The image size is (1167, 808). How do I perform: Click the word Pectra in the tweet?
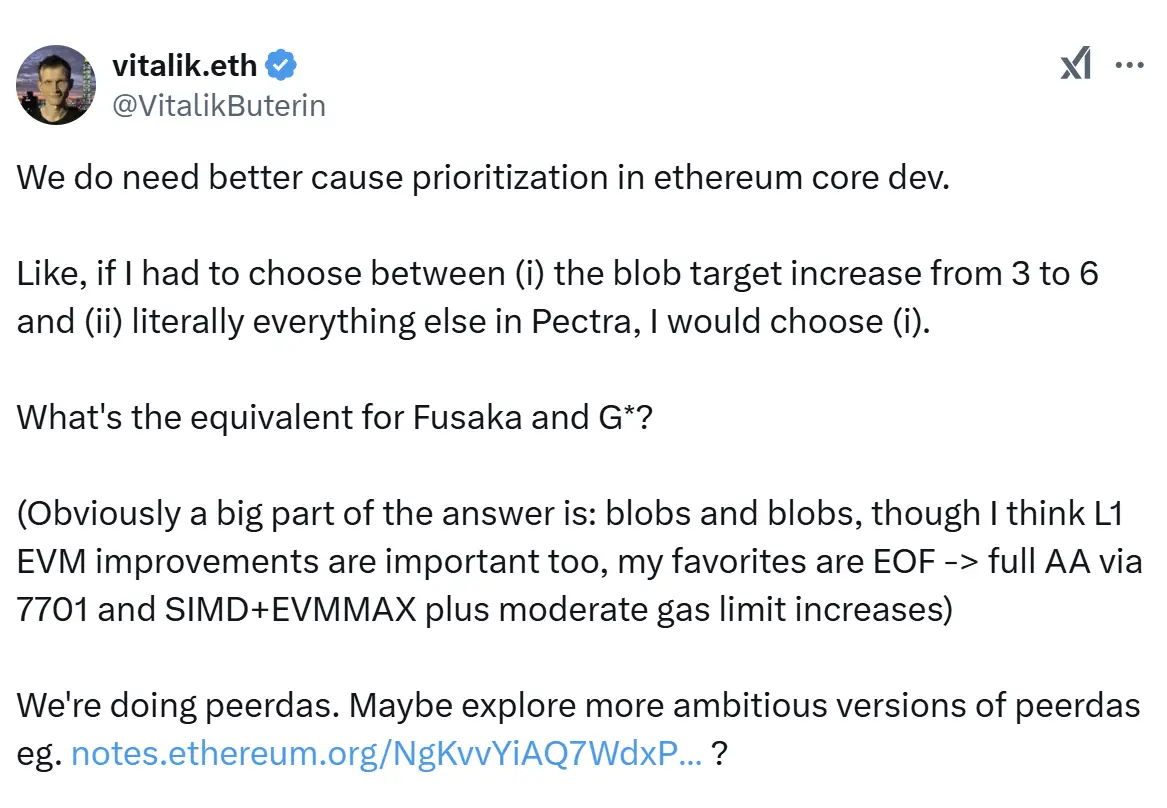coord(572,321)
